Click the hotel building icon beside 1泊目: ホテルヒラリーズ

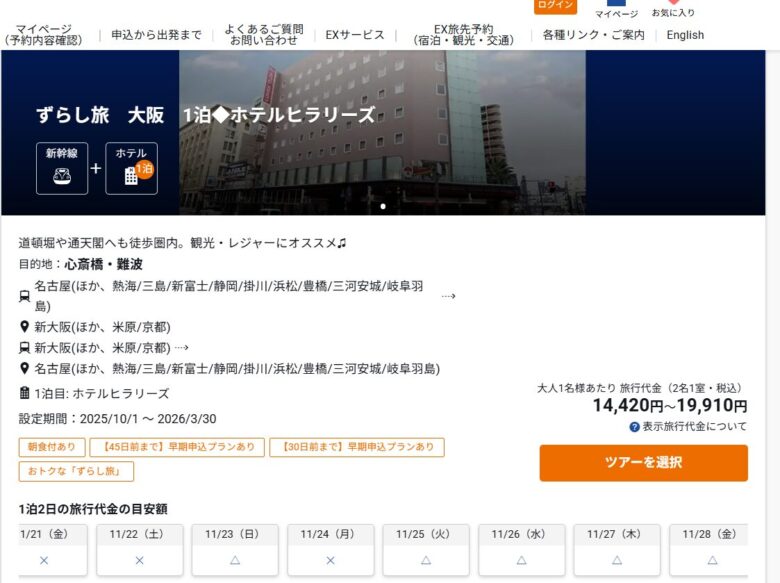25,393
